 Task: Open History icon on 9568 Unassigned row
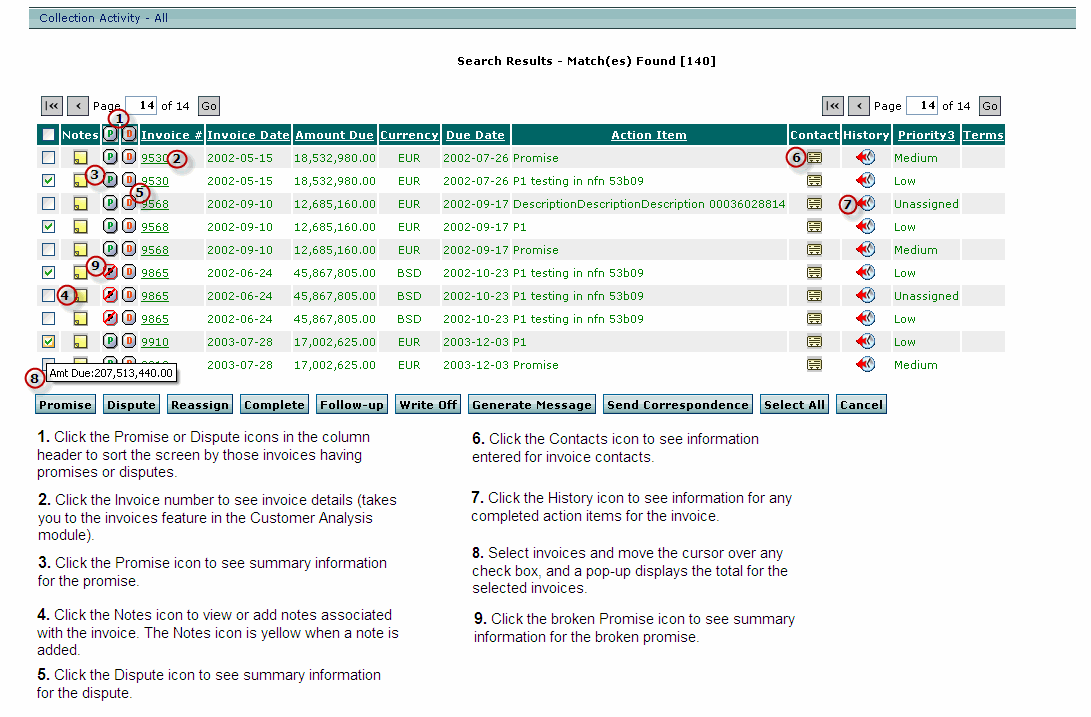coord(866,203)
